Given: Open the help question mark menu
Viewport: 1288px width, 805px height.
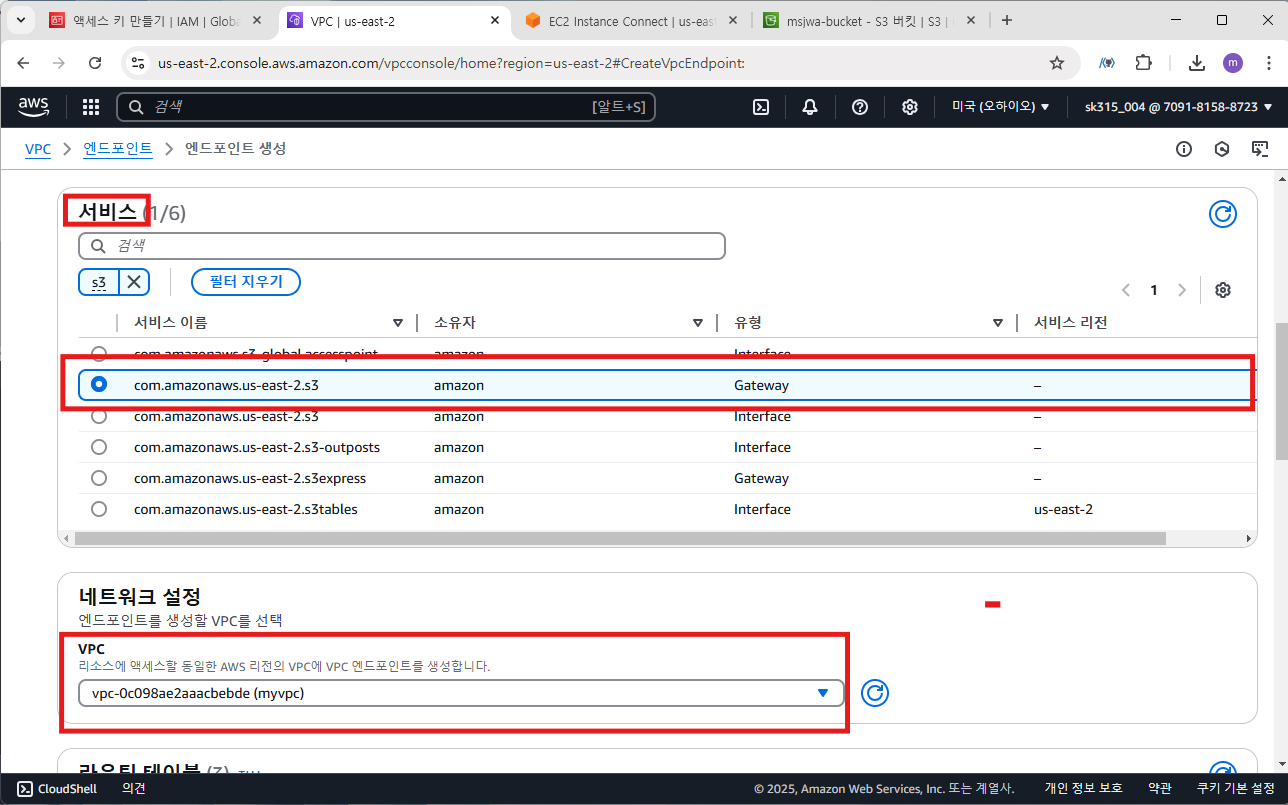Looking at the screenshot, I should point(860,107).
